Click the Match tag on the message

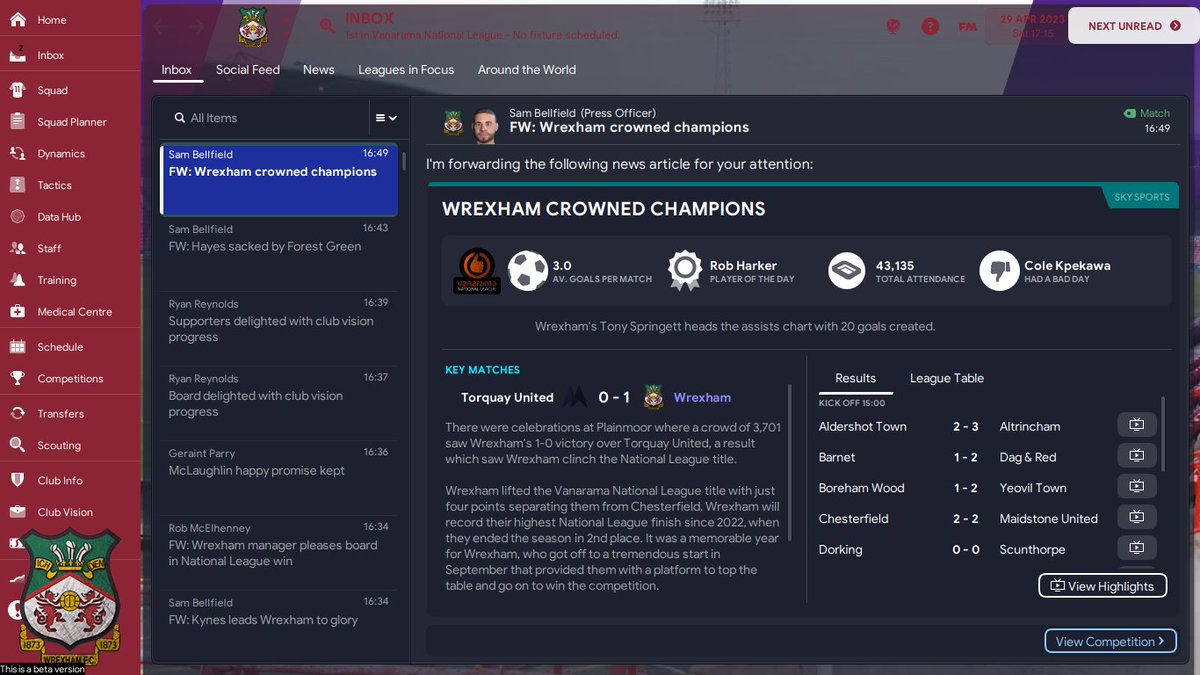(x=1147, y=114)
